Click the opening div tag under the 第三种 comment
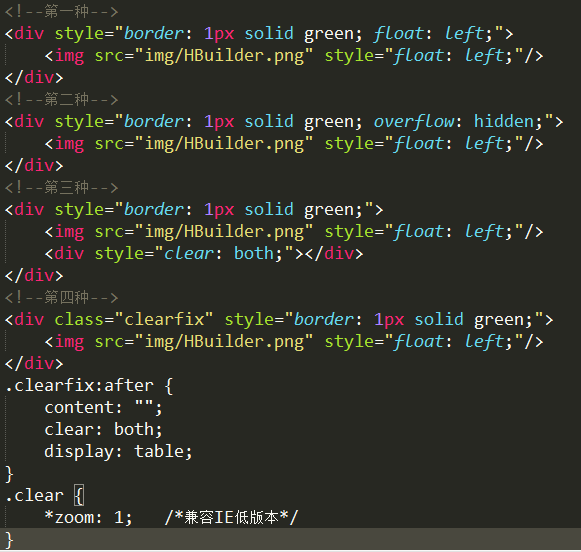The height and width of the screenshot is (552, 581). coord(194,210)
